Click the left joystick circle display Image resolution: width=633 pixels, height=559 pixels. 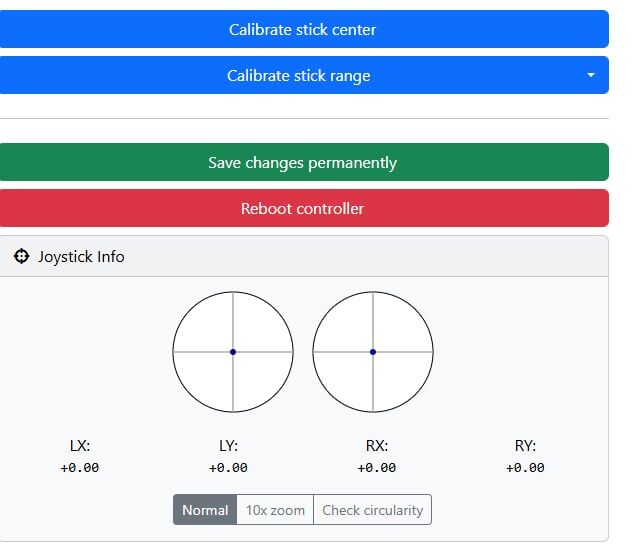click(x=210, y=330)
